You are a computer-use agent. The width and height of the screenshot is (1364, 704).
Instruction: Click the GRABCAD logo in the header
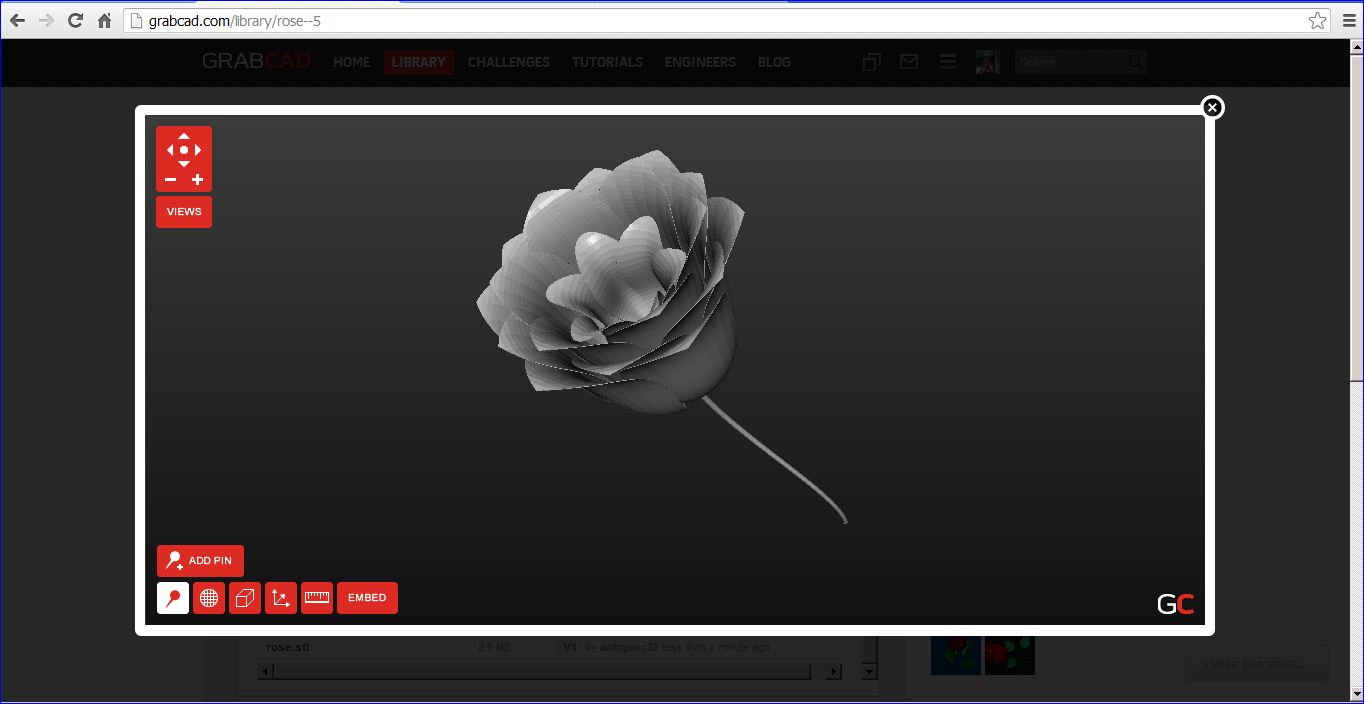click(x=256, y=61)
